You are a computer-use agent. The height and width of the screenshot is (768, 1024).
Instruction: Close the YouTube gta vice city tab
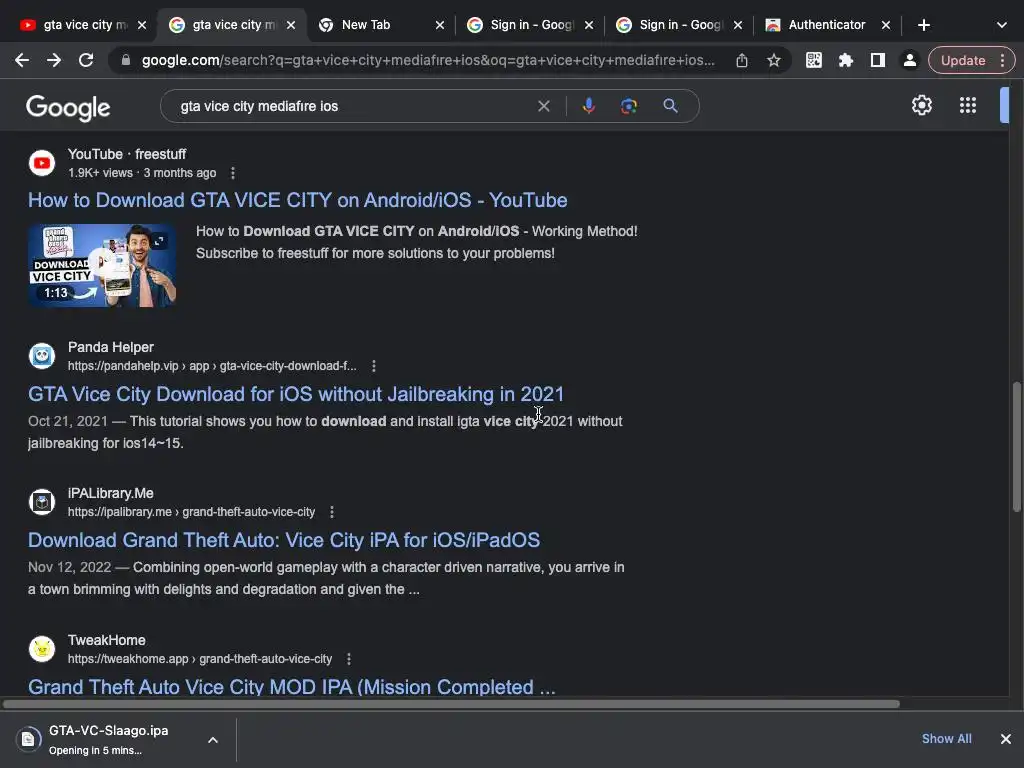(142, 25)
